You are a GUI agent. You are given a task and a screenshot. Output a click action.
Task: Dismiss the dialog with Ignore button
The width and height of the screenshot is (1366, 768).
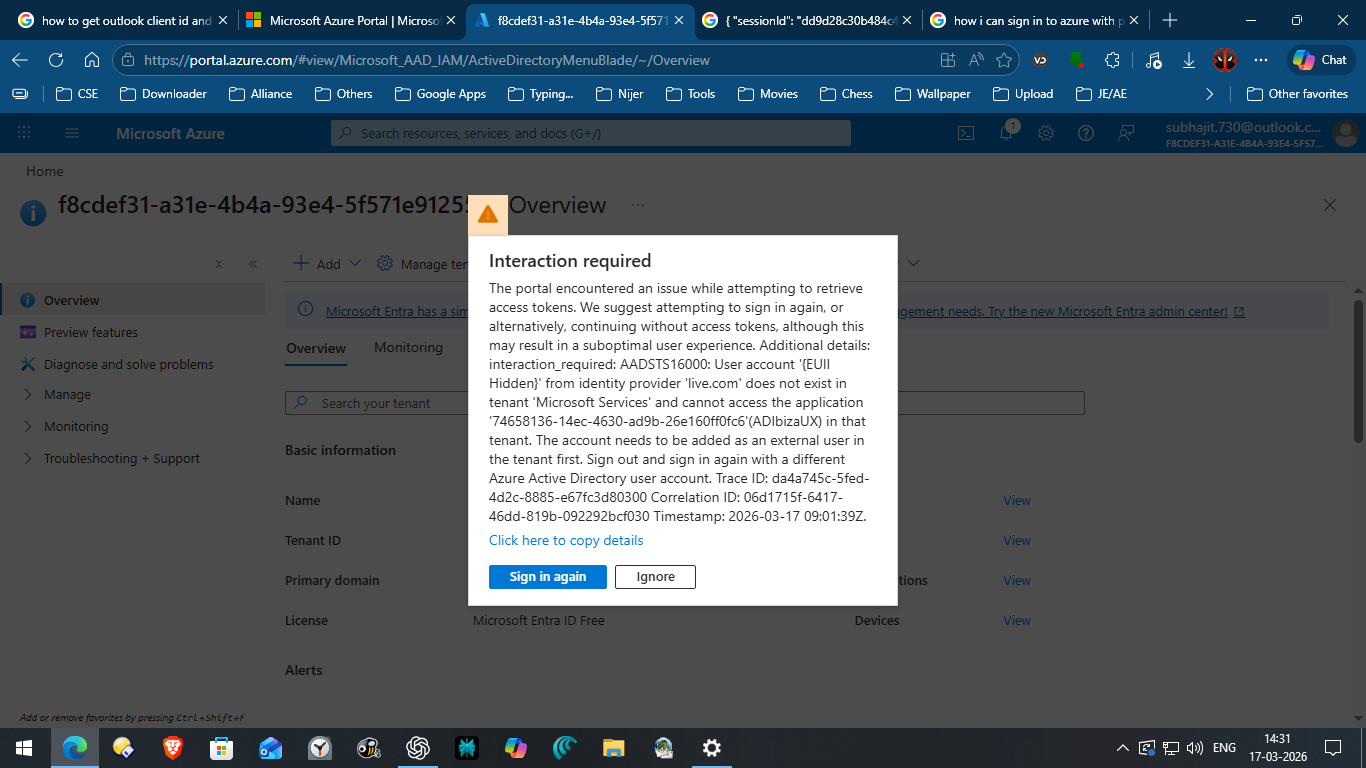coord(655,577)
